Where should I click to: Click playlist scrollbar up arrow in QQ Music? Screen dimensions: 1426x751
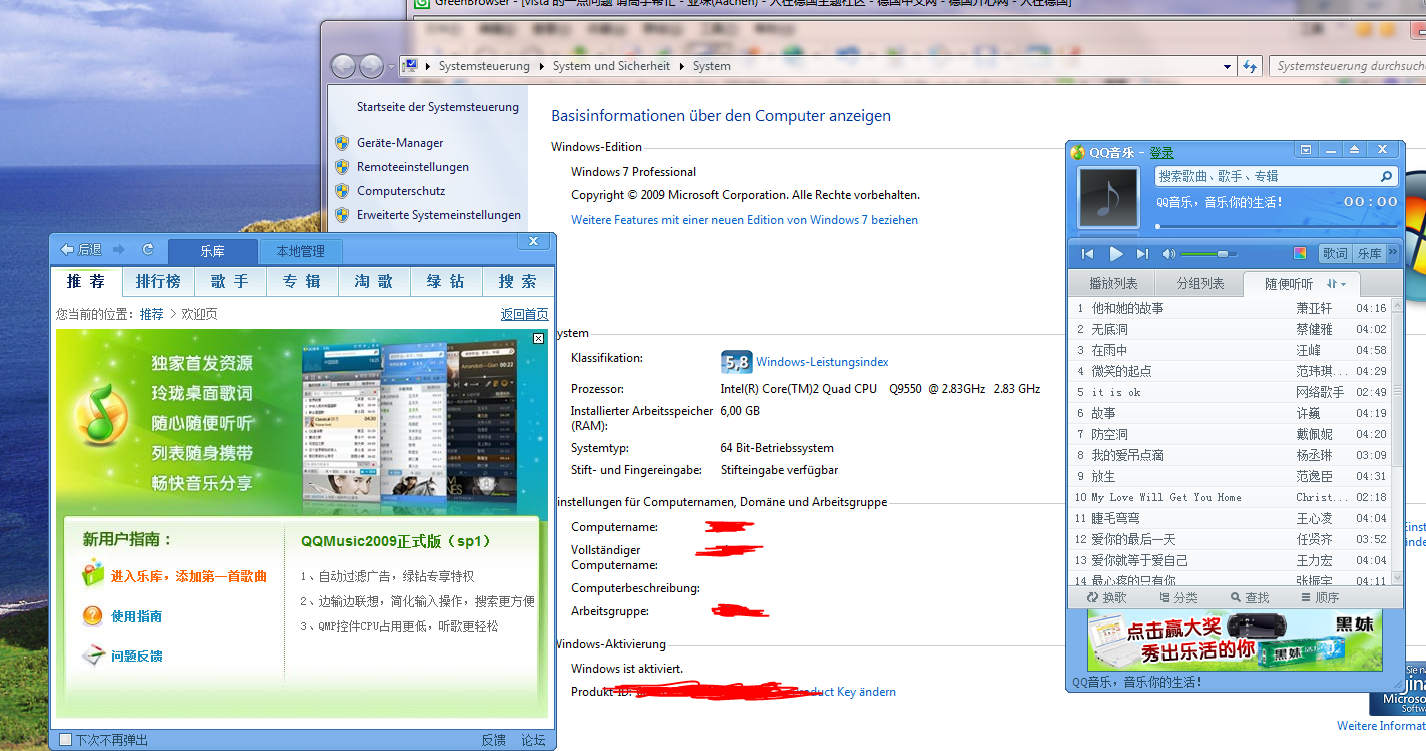[x=1397, y=304]
